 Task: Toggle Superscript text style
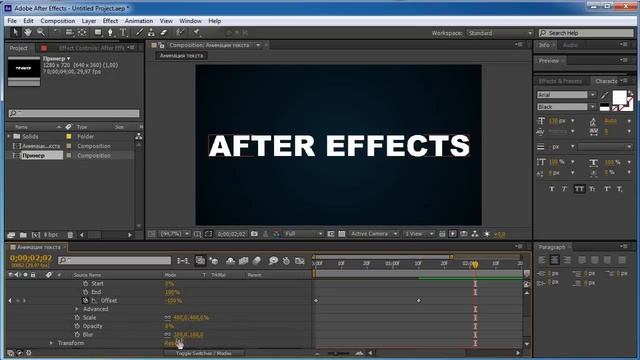point(607,189)
